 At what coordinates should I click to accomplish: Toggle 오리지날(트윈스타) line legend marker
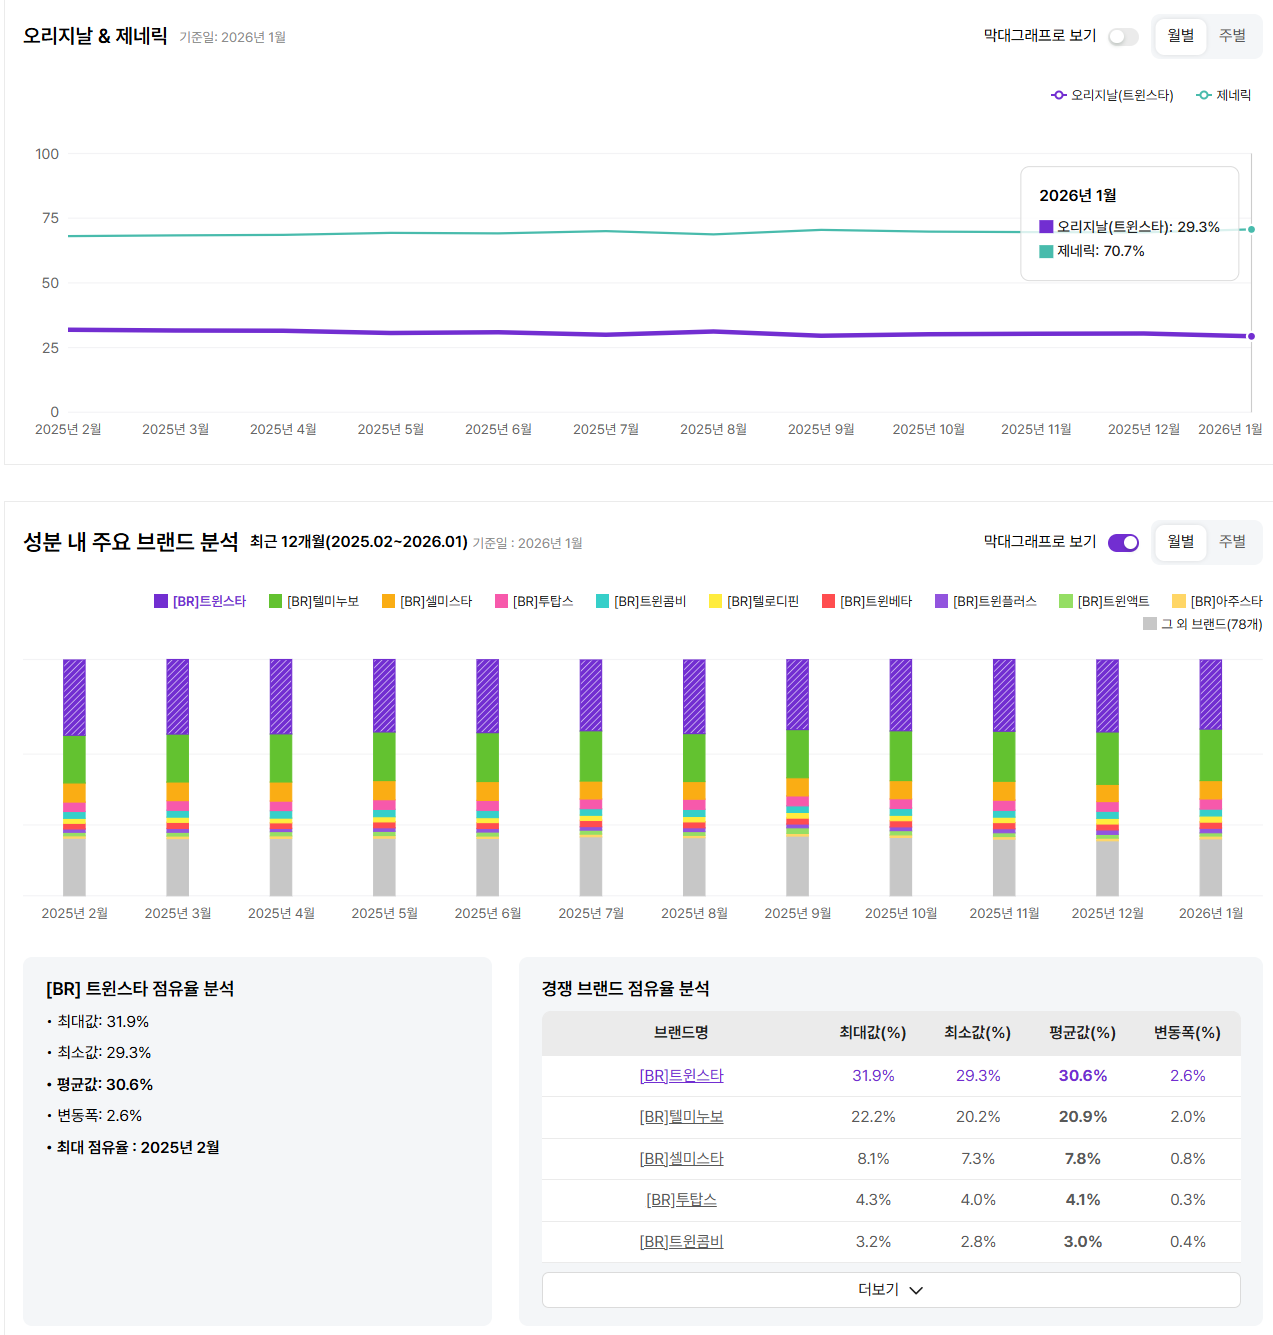(x=1058, y=95)
